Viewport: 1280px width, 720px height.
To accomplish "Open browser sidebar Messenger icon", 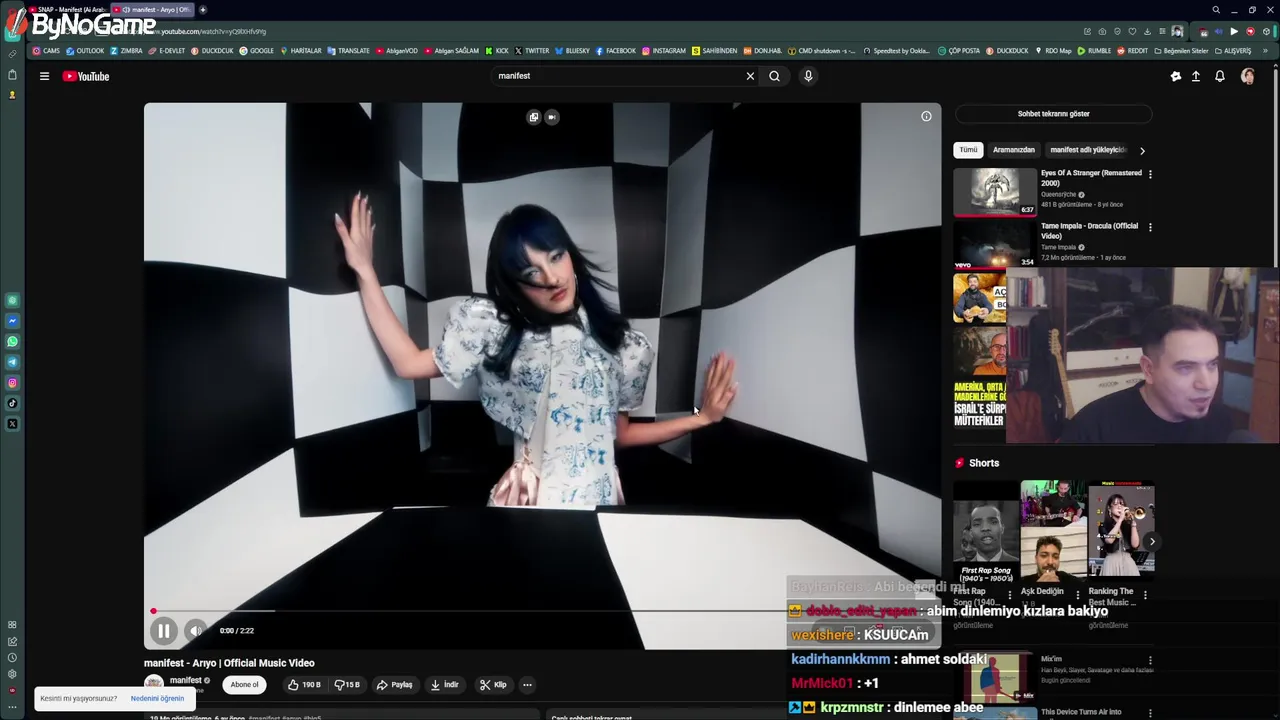I will point(12,321).
